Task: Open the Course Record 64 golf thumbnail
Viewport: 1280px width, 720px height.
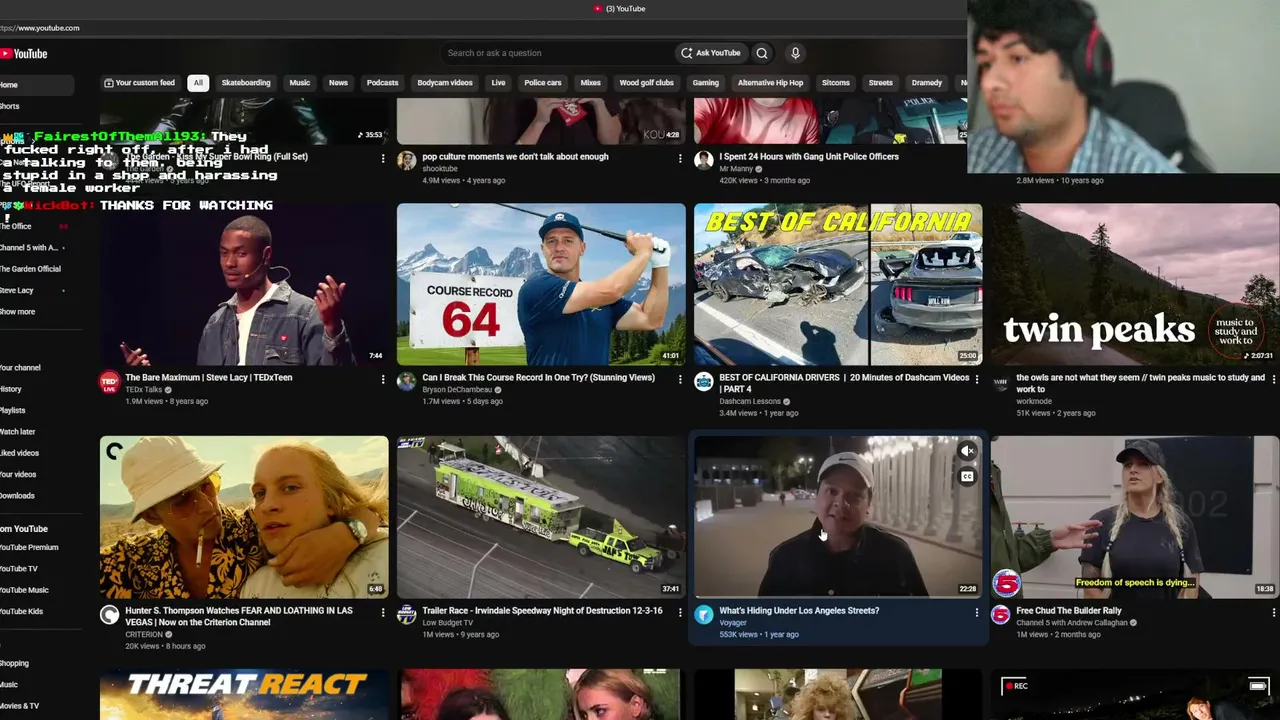Action: point(541,285)
